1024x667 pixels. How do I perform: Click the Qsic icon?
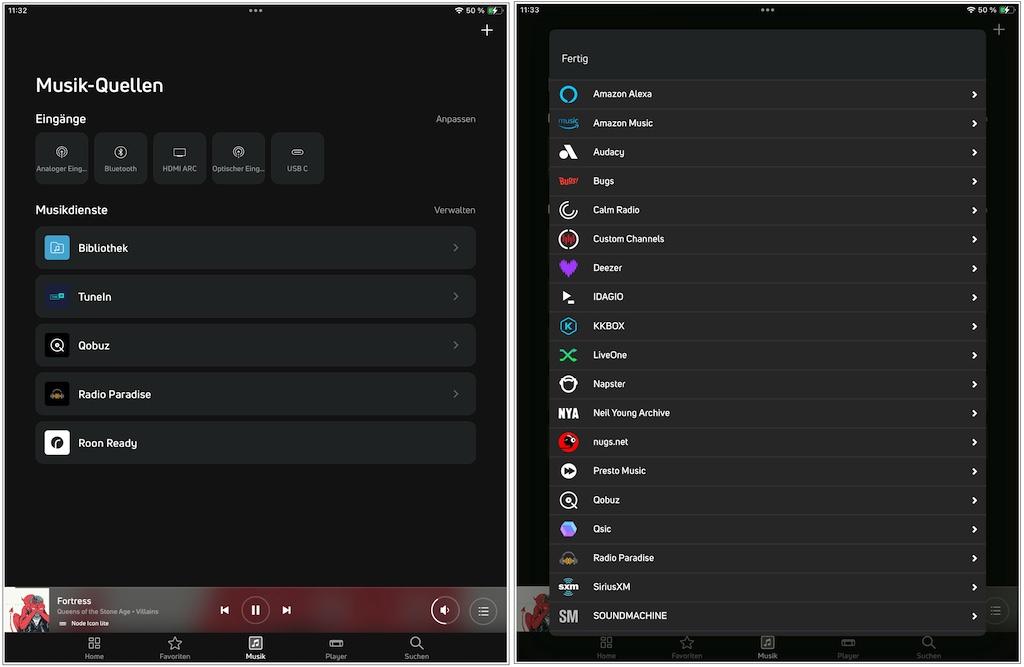click(x=568, y=529)
